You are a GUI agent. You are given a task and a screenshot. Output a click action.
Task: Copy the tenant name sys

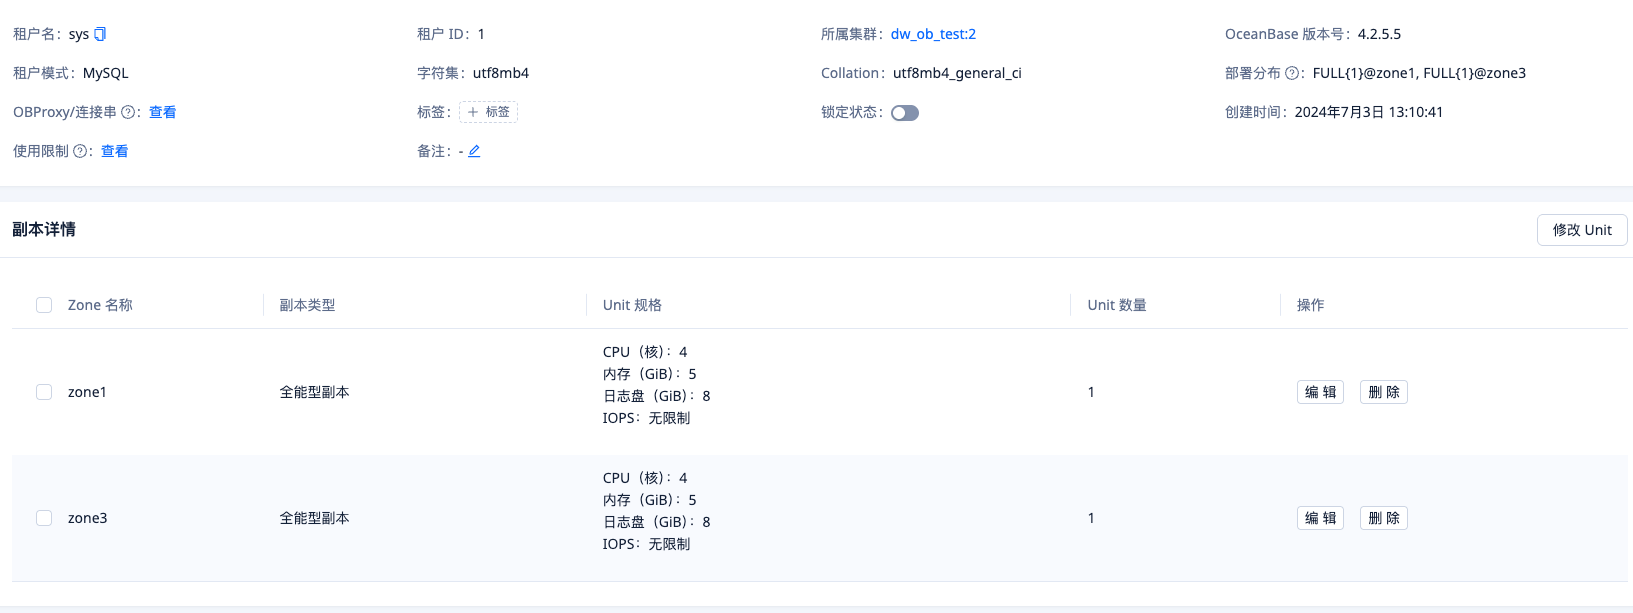coord(100,34)
